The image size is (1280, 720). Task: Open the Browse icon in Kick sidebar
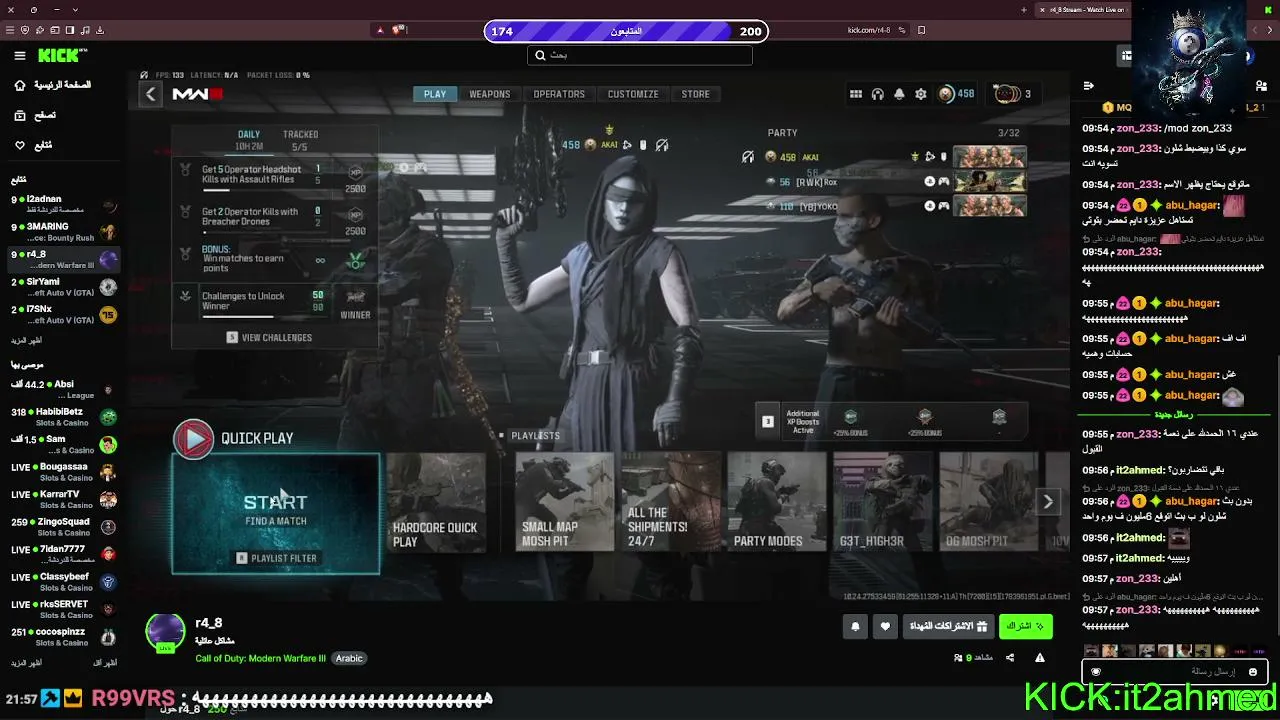(20, 115)
